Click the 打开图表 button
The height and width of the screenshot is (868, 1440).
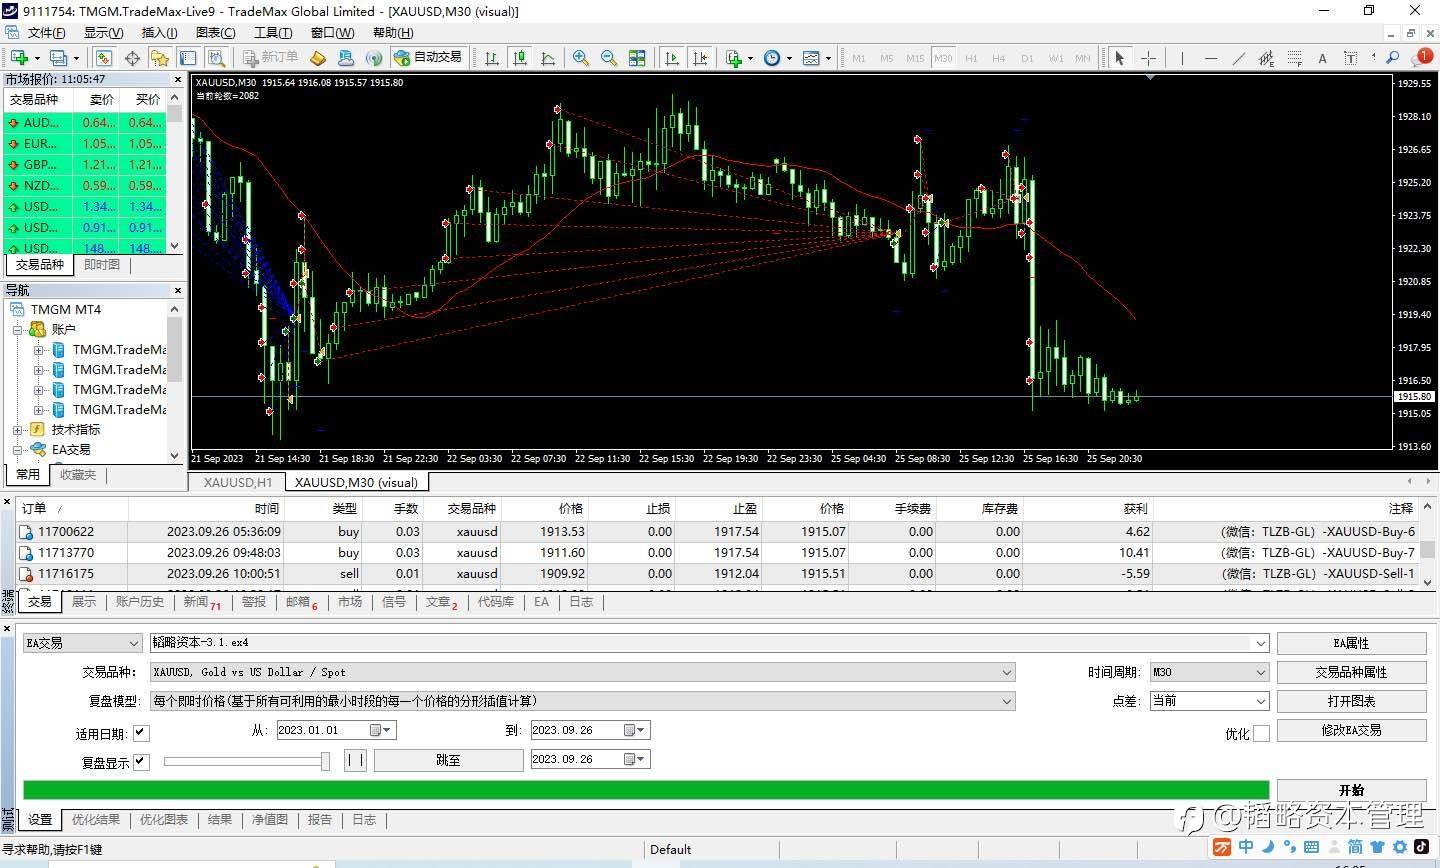click(x=1351, y=701)
